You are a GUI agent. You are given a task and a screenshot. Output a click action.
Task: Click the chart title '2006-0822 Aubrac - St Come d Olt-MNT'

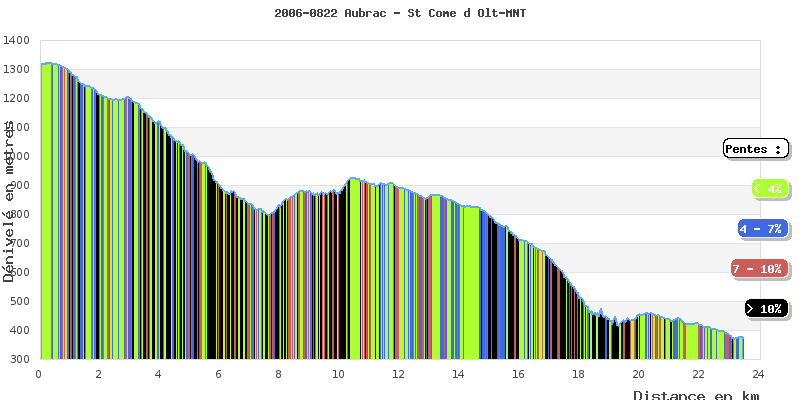point(400,13)
